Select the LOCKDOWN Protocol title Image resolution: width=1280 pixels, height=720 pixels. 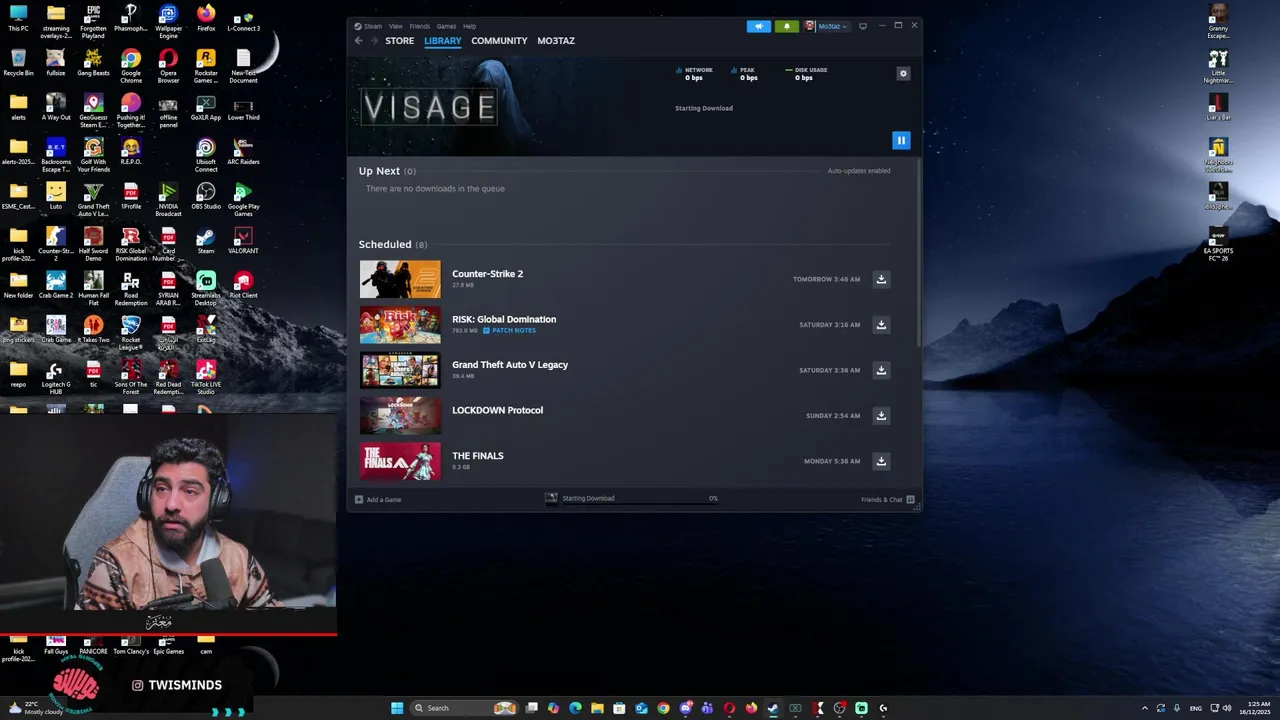[497, 410]
